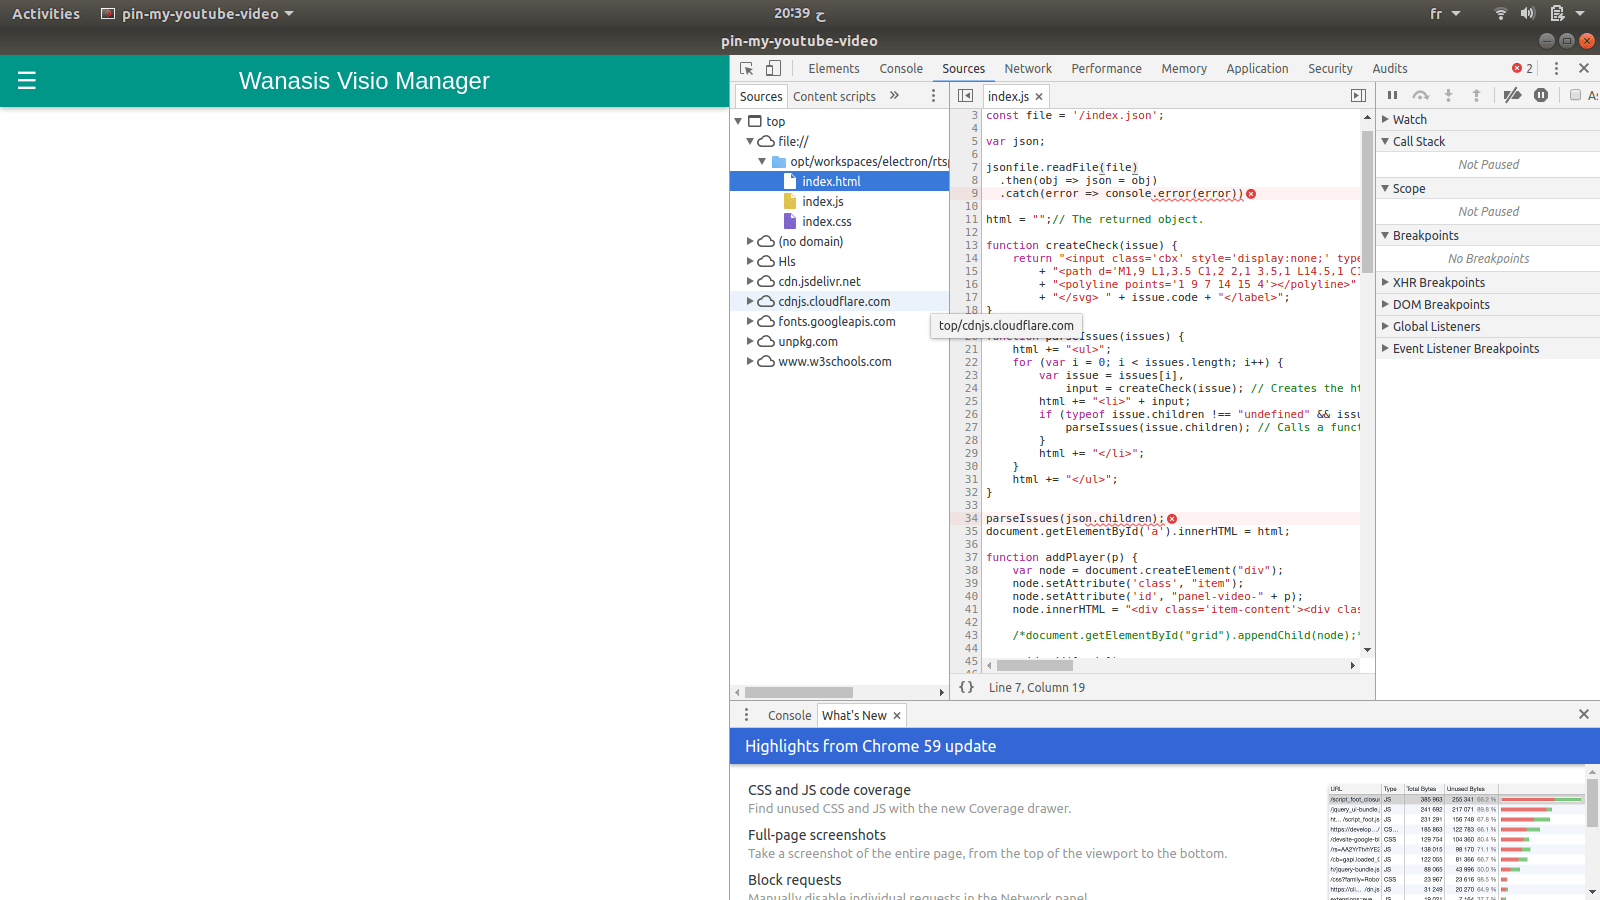The image size is (1600, 900).
Task: Open the Console drawer tab
Action: [x=788, y=715]
